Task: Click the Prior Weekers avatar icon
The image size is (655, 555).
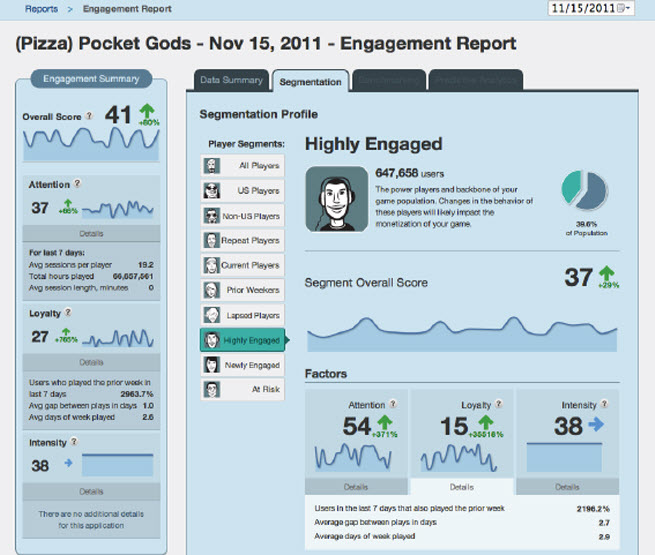Action: (212, 290)
